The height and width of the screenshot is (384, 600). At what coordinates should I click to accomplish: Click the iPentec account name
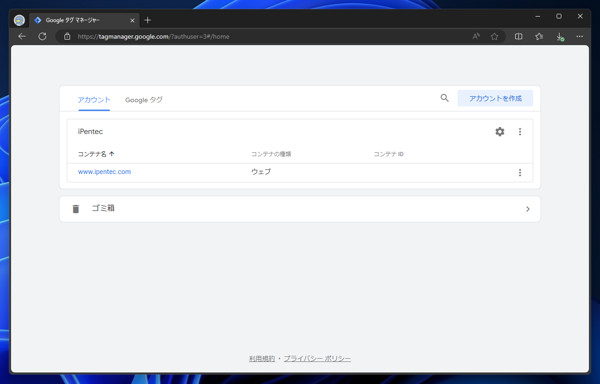pos(90,132)
